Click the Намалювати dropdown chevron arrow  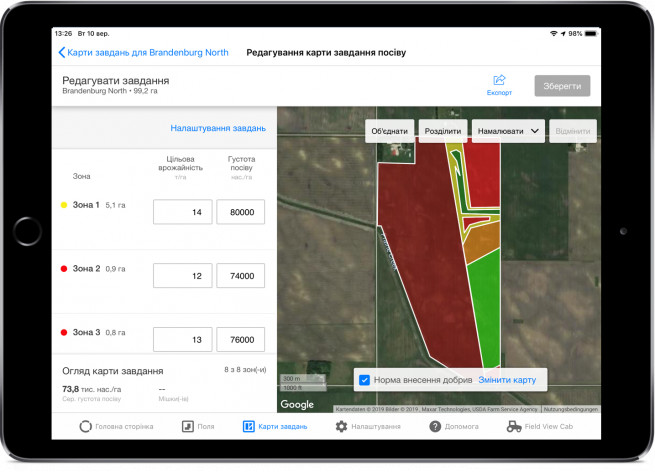pyautogui.click(x=535, y=131)
